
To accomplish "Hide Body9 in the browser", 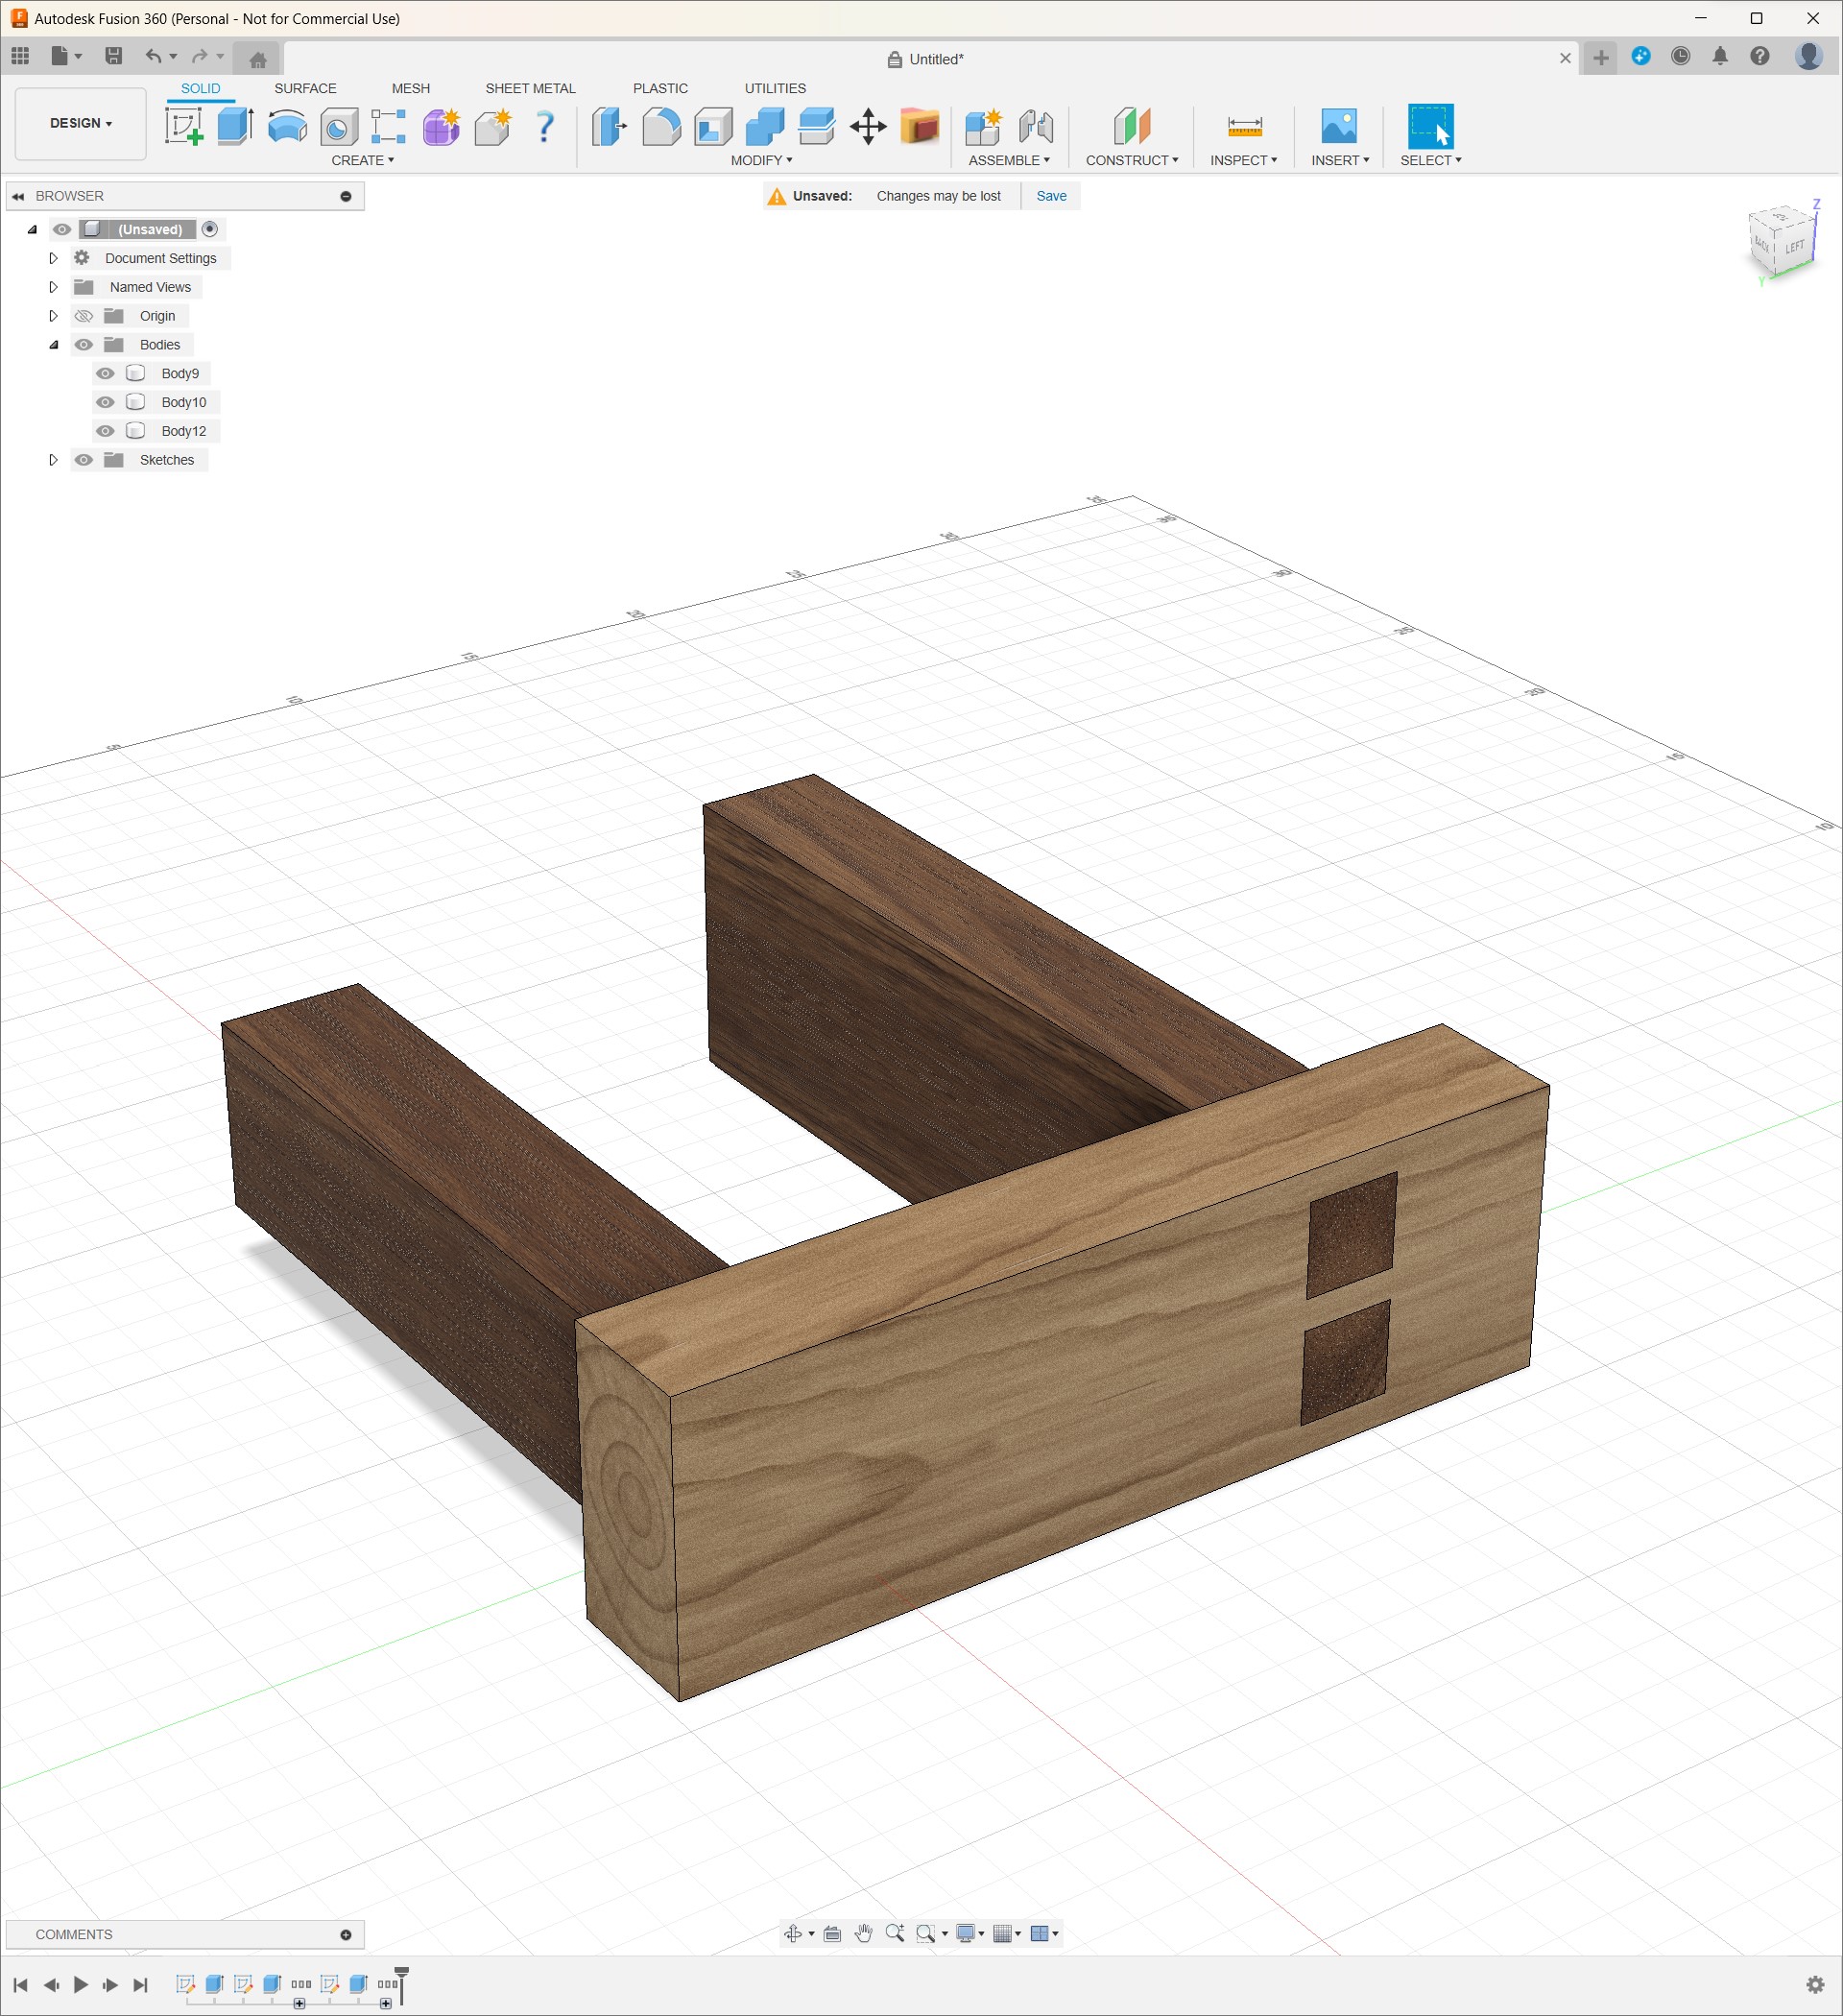I will (x=106, y=373).
